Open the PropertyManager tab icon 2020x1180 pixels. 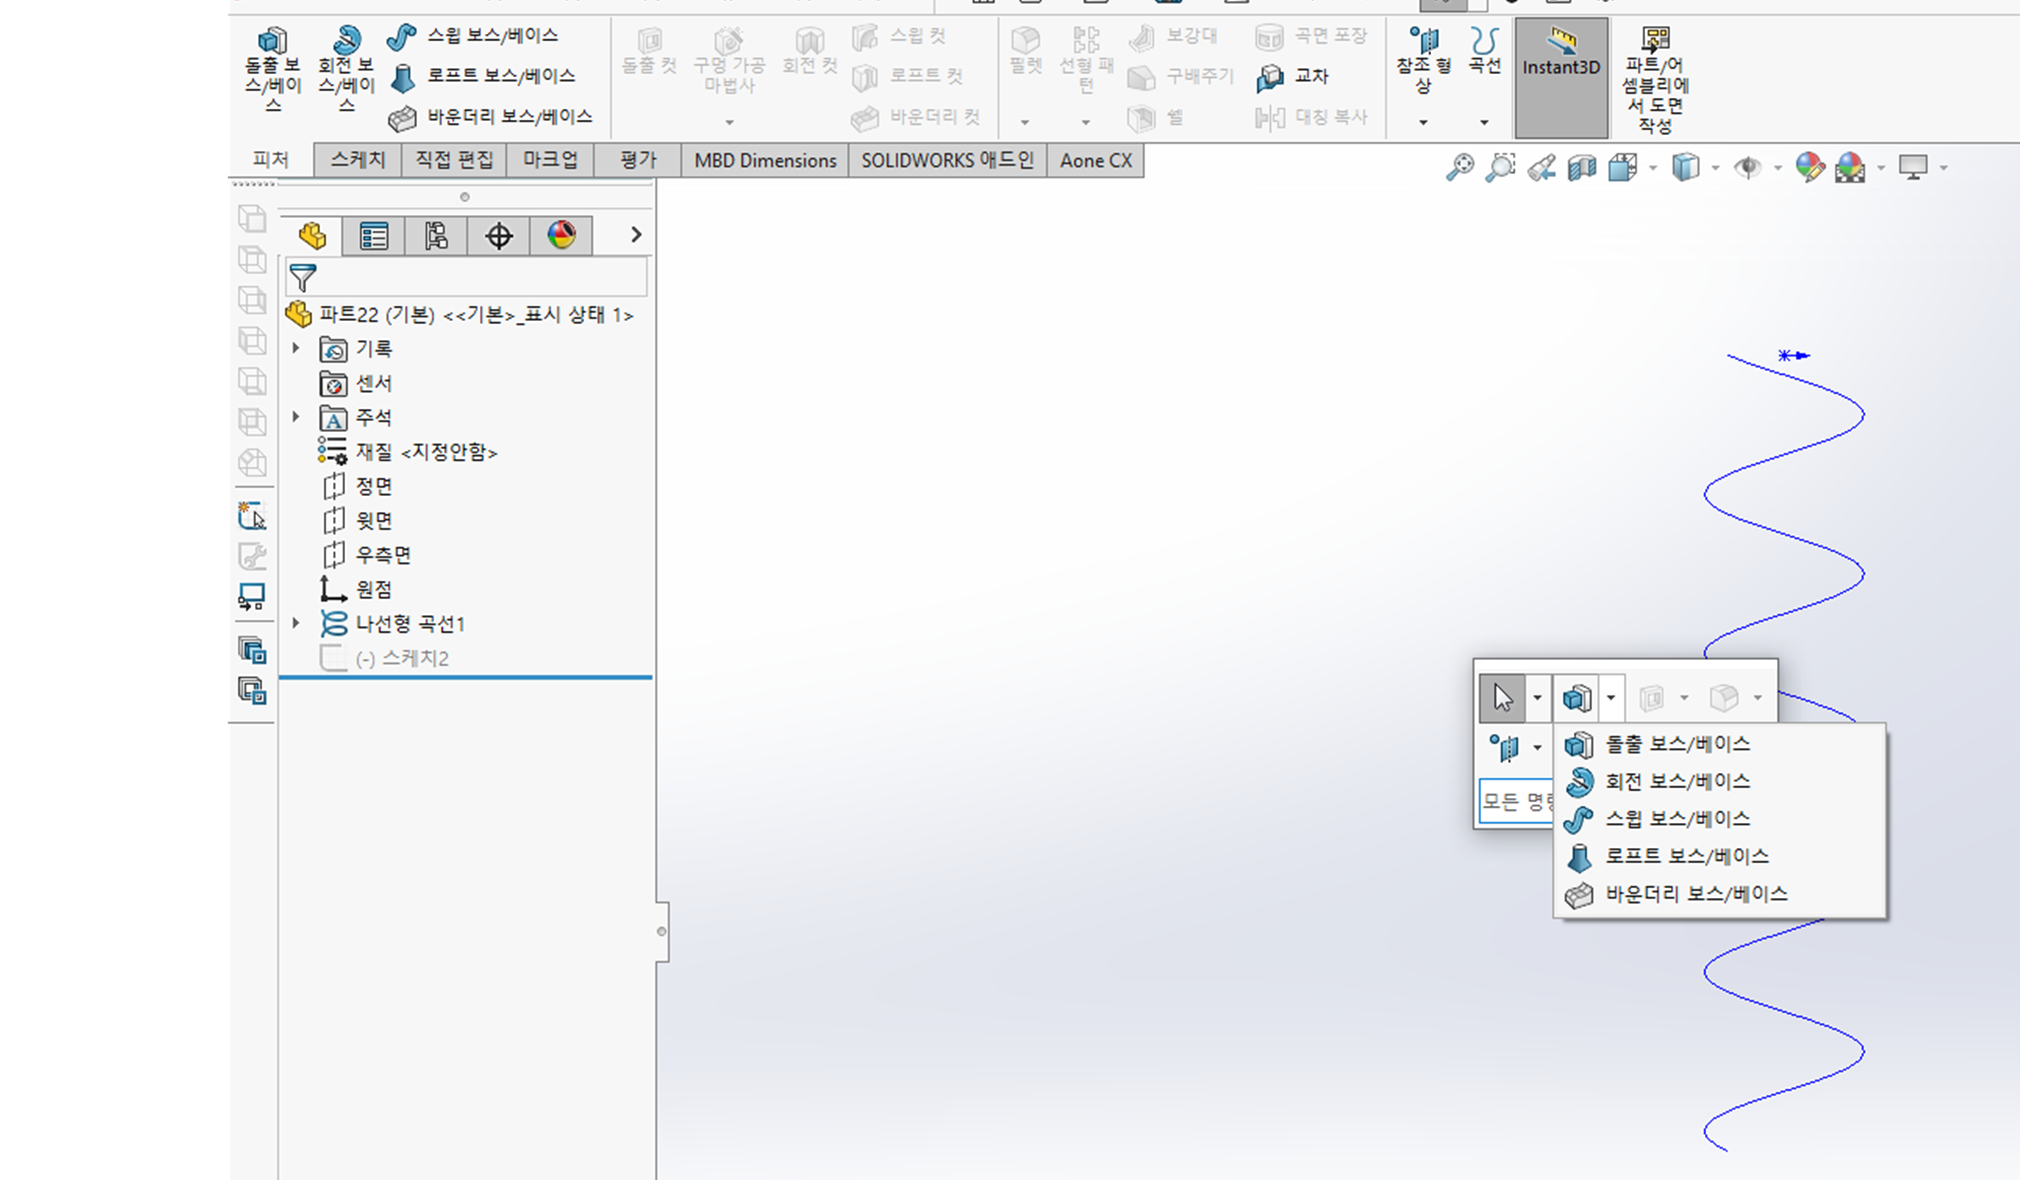(374, 236)
